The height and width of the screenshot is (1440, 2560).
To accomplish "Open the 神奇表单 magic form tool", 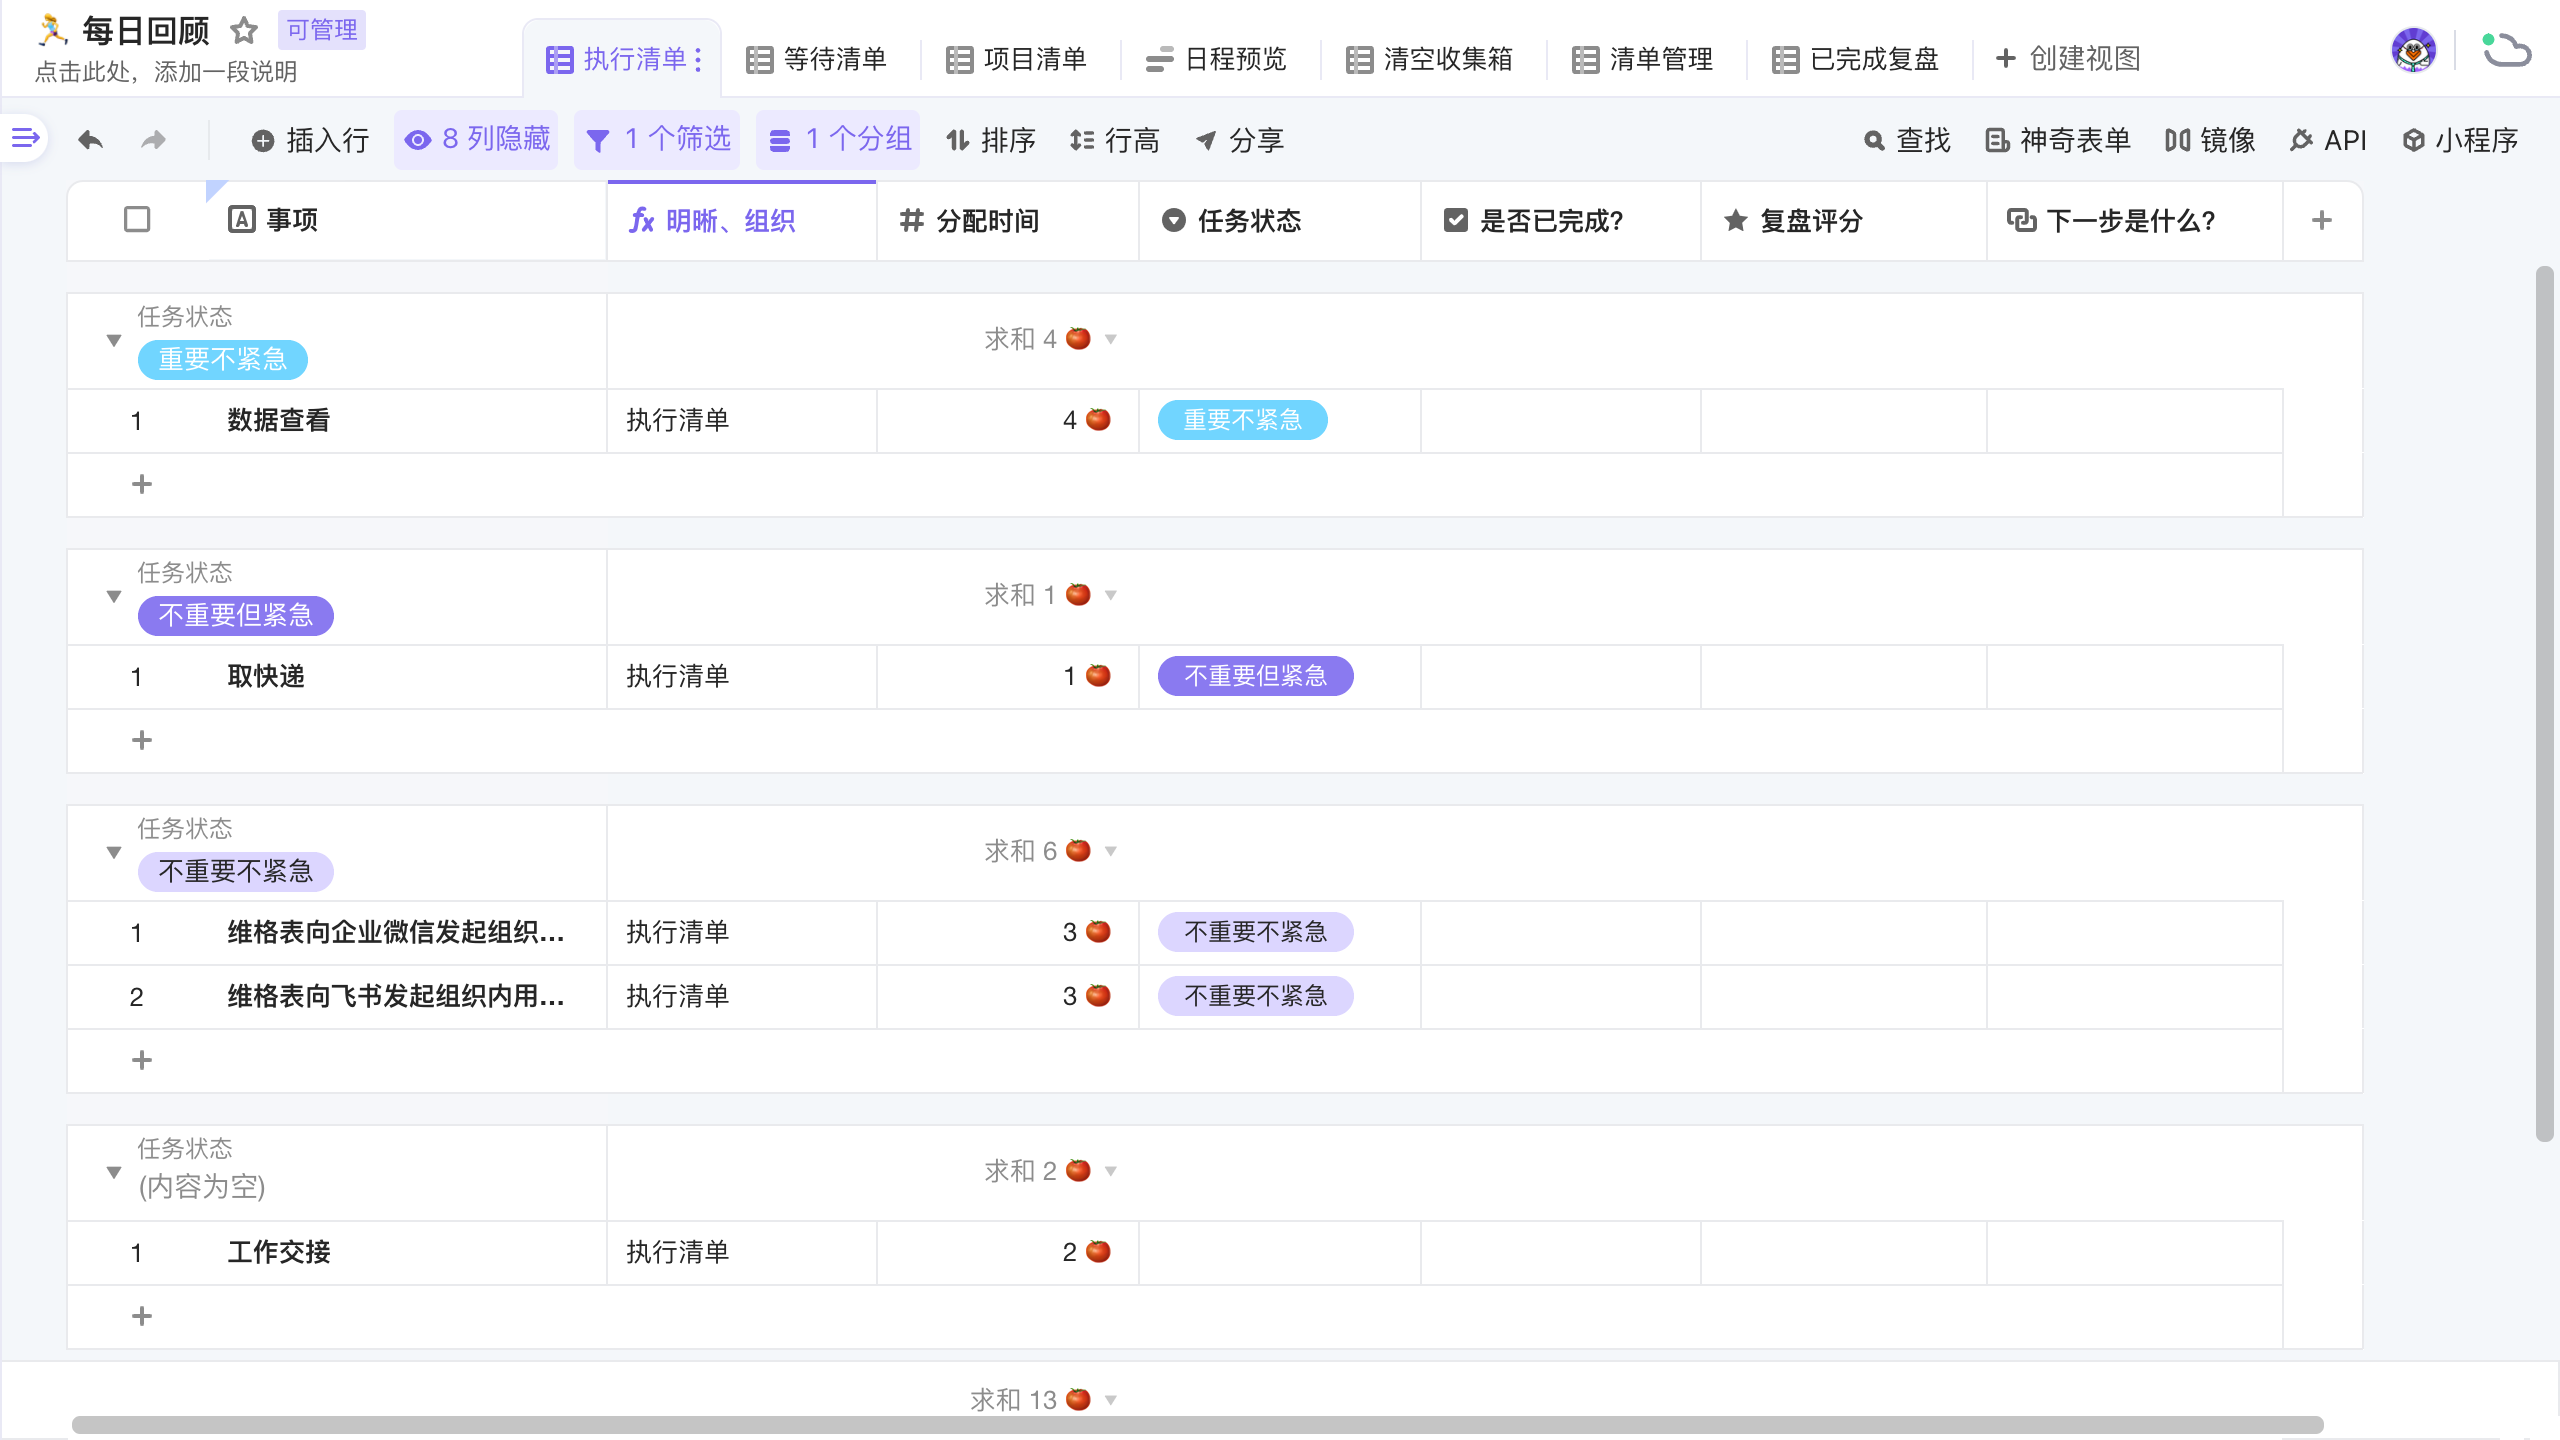I will (x=2058, y=140).
